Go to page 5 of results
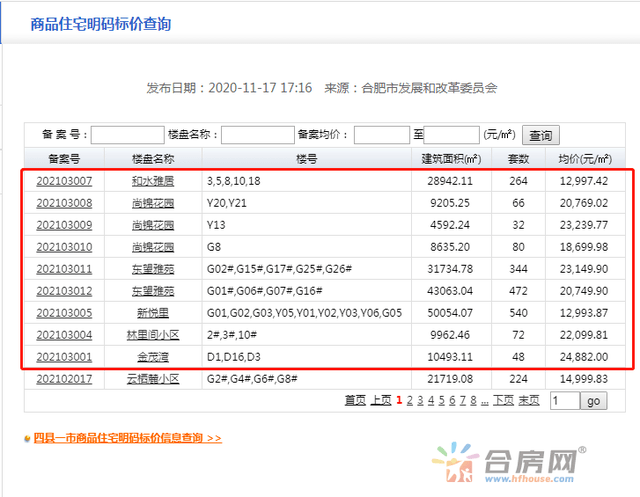Image resolution: width=640 pixels, height=497 pixels. click(442, 401)
